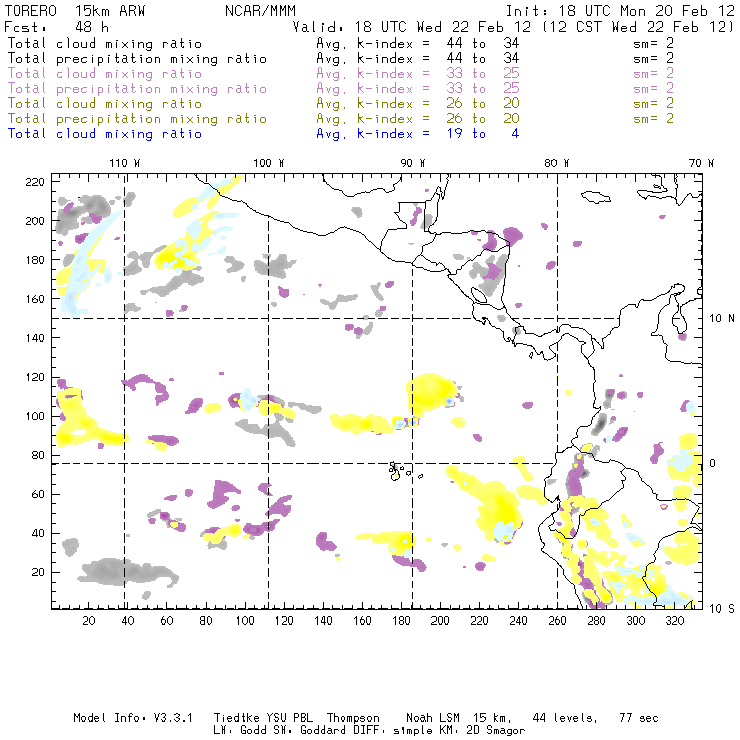
Task: Click the '100 W' longitude label
Action: (x=269, y=163)
